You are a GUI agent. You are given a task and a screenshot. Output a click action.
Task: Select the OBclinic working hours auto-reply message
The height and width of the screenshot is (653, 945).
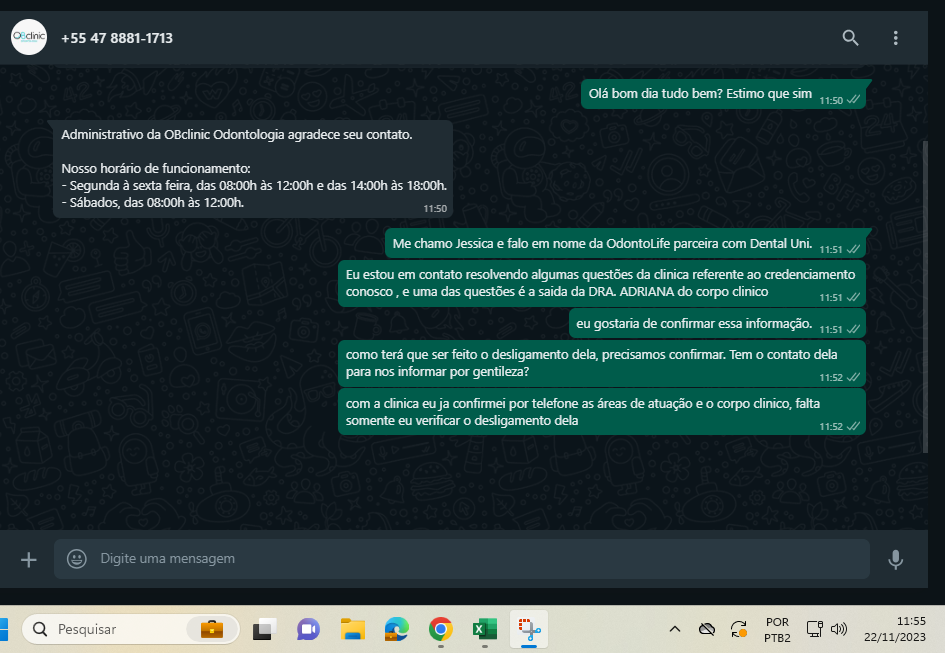[253, 169]
